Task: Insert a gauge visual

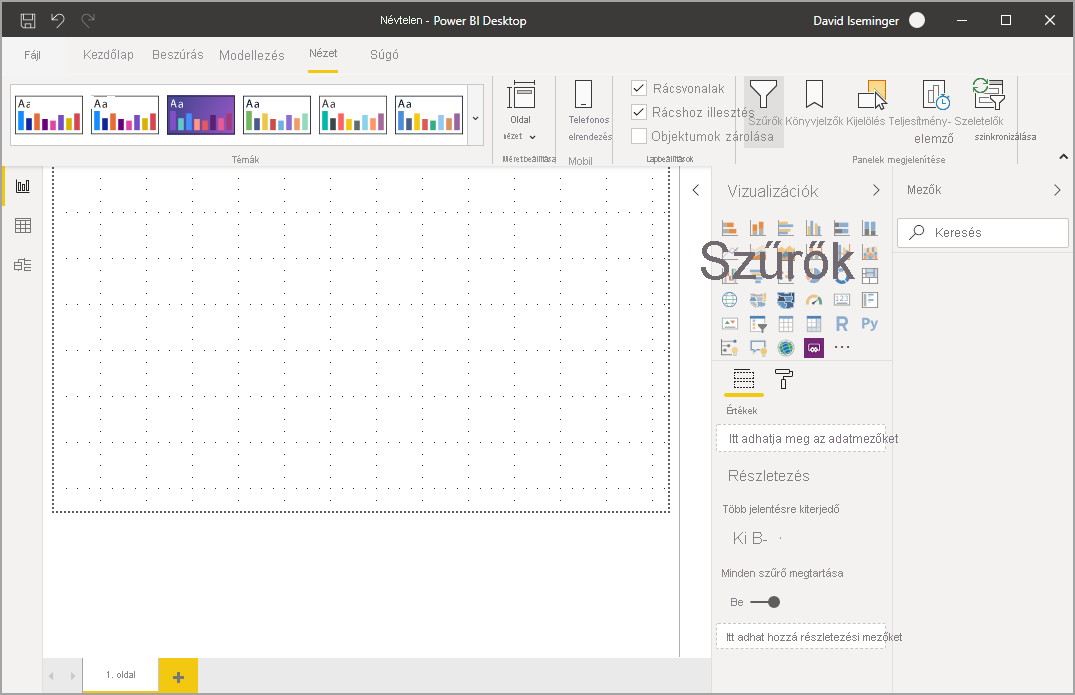Action: (x=814, y=300)
